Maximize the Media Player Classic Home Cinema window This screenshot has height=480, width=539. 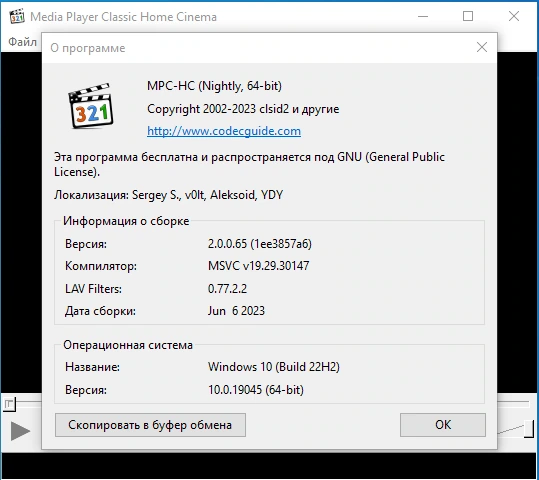(x=468, y=16)
